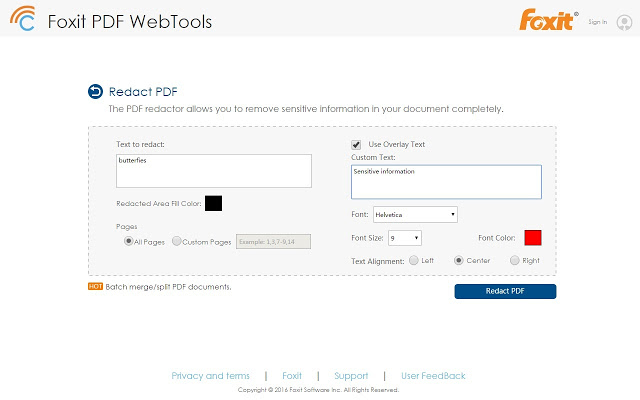The width and height of the screenshot is (640, 400).
Task: Select the All Pages radio button
Action: 129,241
